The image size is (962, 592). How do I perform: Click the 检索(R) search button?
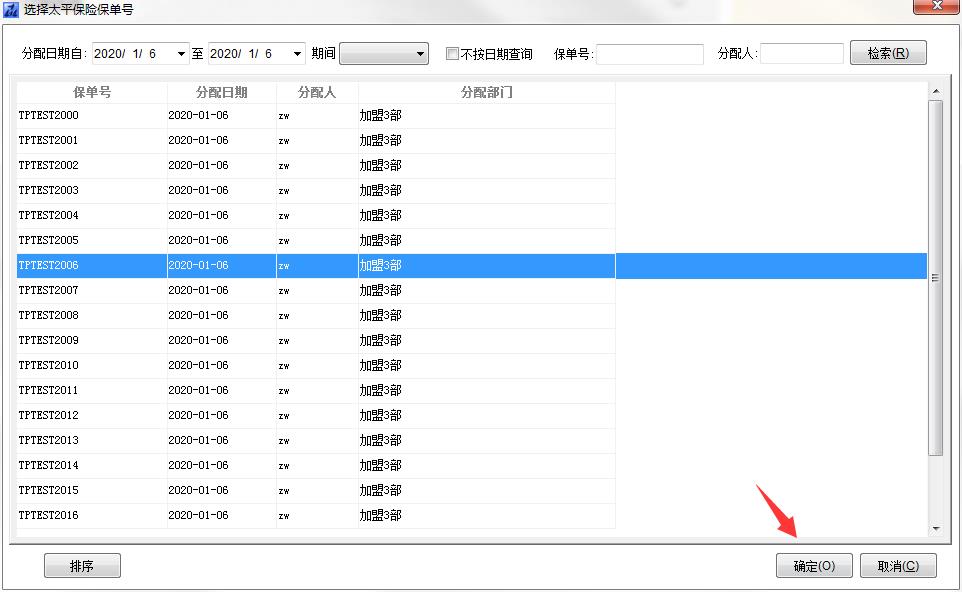coord(887,53)
